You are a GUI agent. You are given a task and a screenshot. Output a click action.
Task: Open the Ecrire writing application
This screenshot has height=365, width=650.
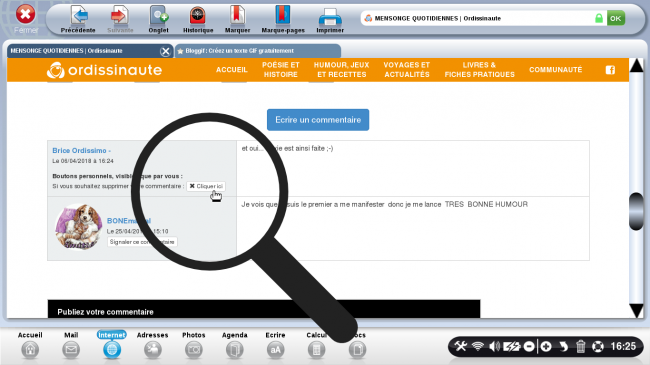[x=275, y=345]
